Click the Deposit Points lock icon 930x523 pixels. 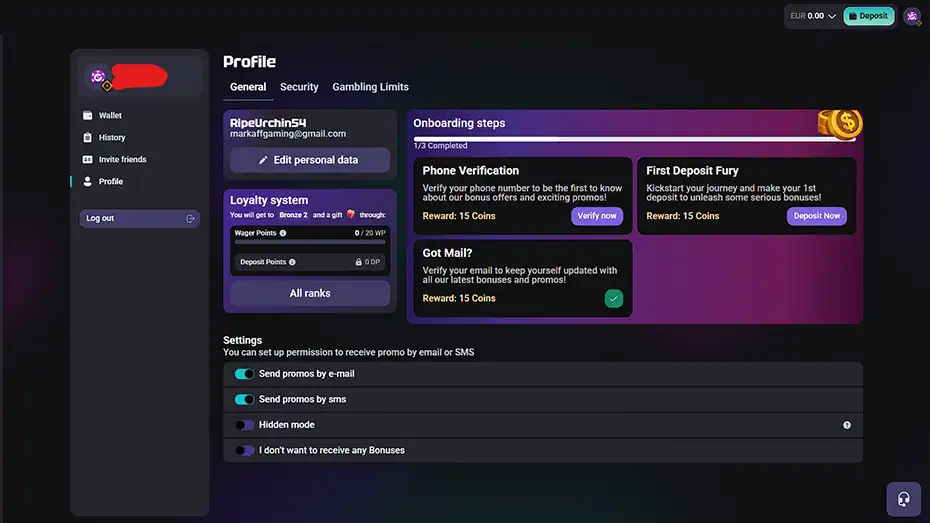(358, 262)
